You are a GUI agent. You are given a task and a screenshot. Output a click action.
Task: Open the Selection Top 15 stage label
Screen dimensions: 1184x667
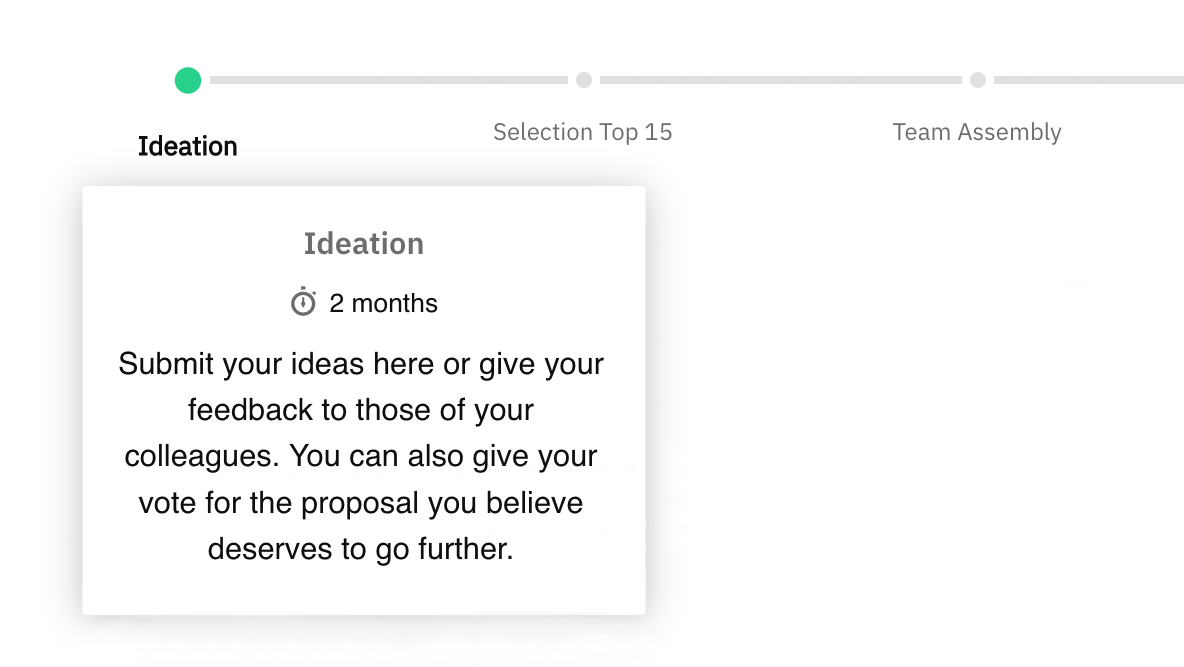coord(582,132)
